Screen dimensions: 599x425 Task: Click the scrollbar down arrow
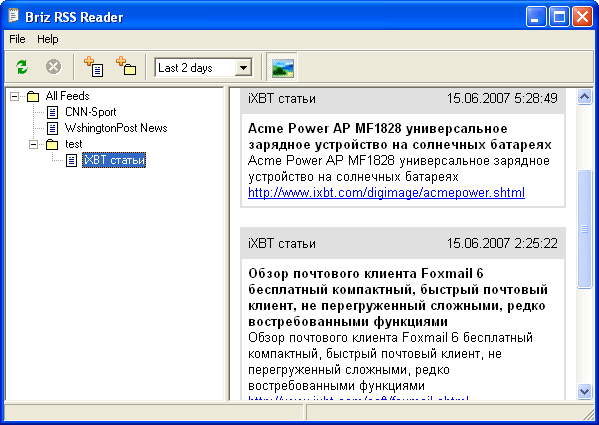[584, 392]
